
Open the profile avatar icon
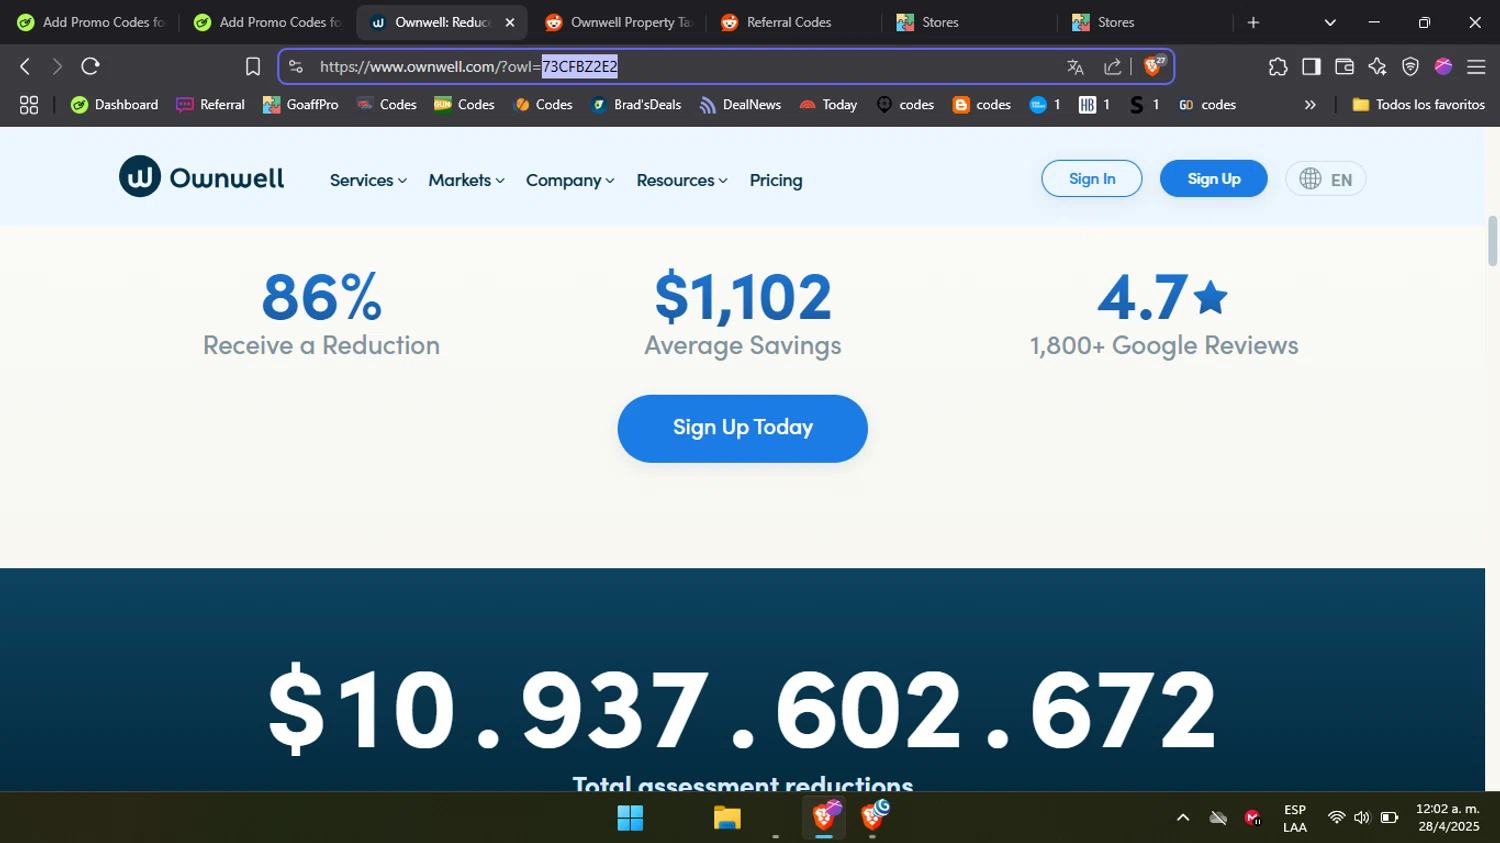point(1443,66)
